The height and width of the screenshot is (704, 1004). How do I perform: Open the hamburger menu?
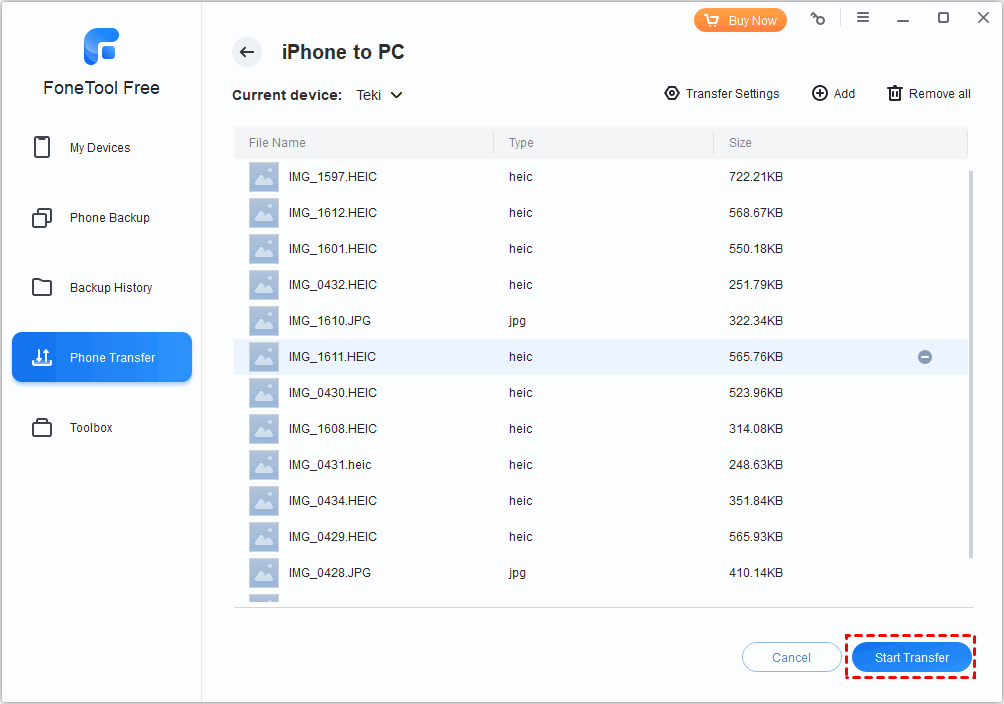pyautogui.click(x=863, y=17)
